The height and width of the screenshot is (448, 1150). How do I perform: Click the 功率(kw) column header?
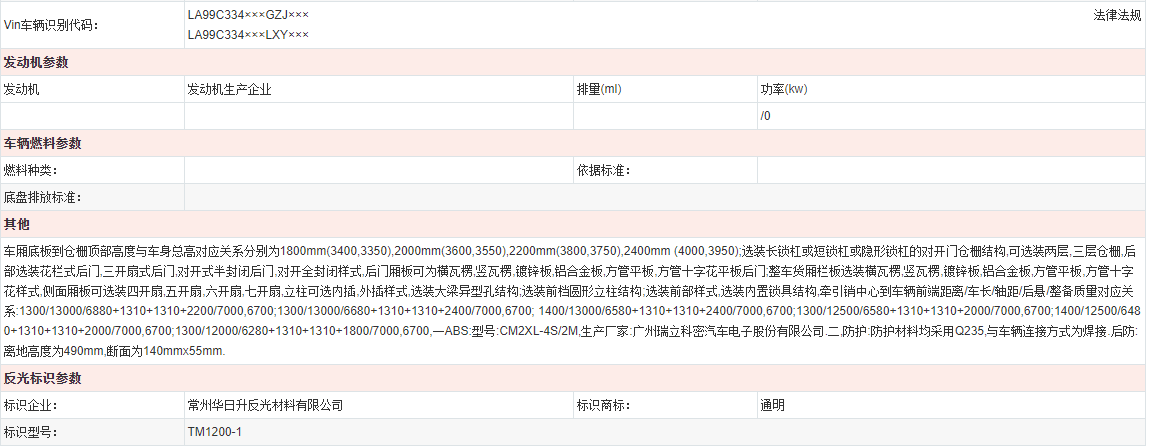pos(783,89)
